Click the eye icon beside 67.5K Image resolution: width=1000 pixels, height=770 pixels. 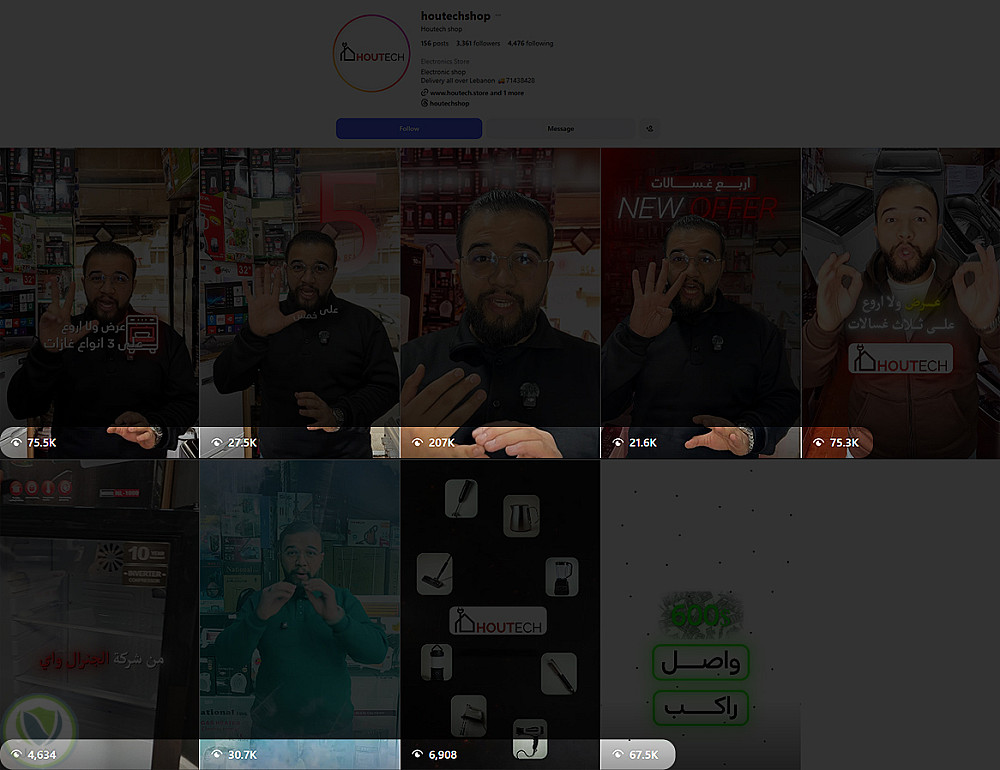point(618,754)
